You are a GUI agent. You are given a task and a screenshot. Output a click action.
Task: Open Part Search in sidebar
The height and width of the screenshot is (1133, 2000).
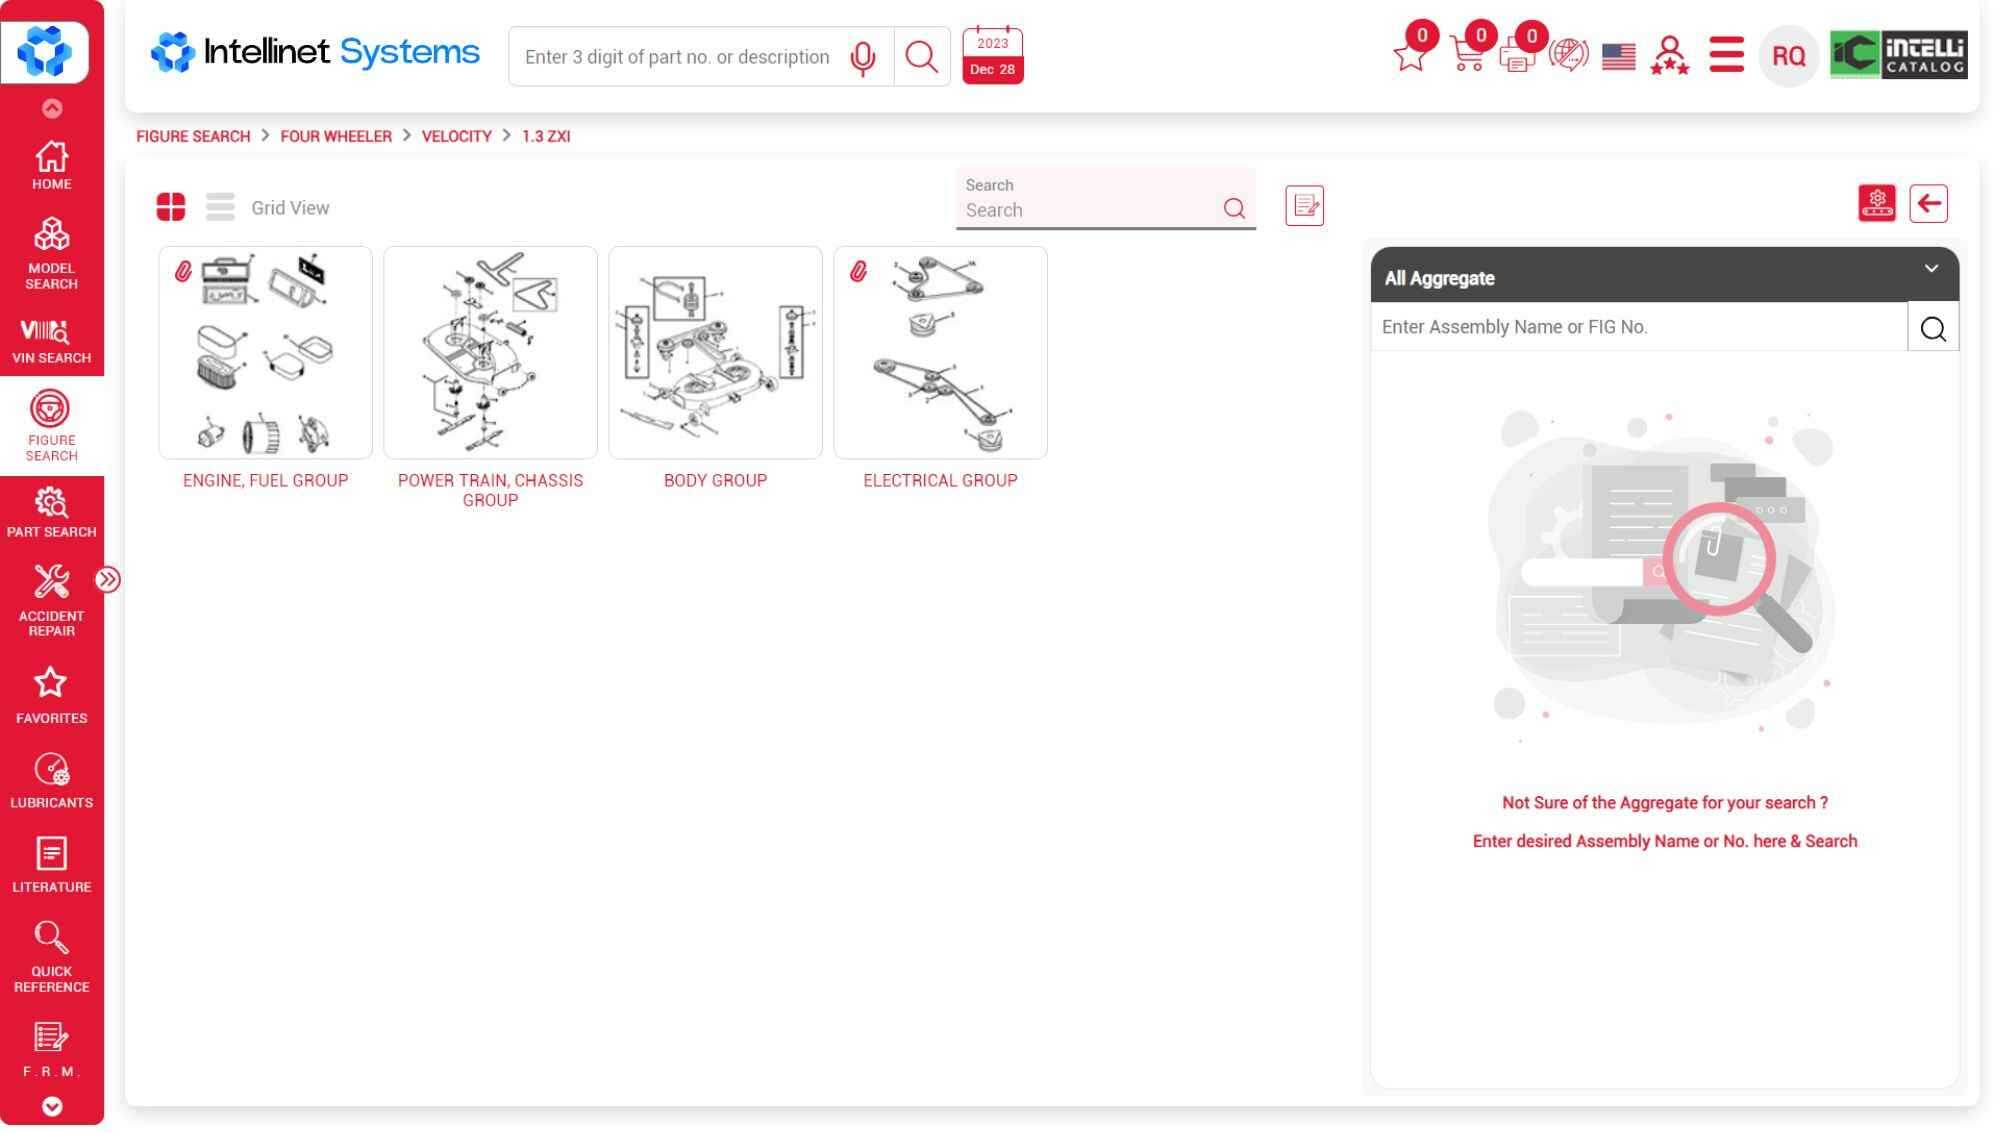pos(52,513)
